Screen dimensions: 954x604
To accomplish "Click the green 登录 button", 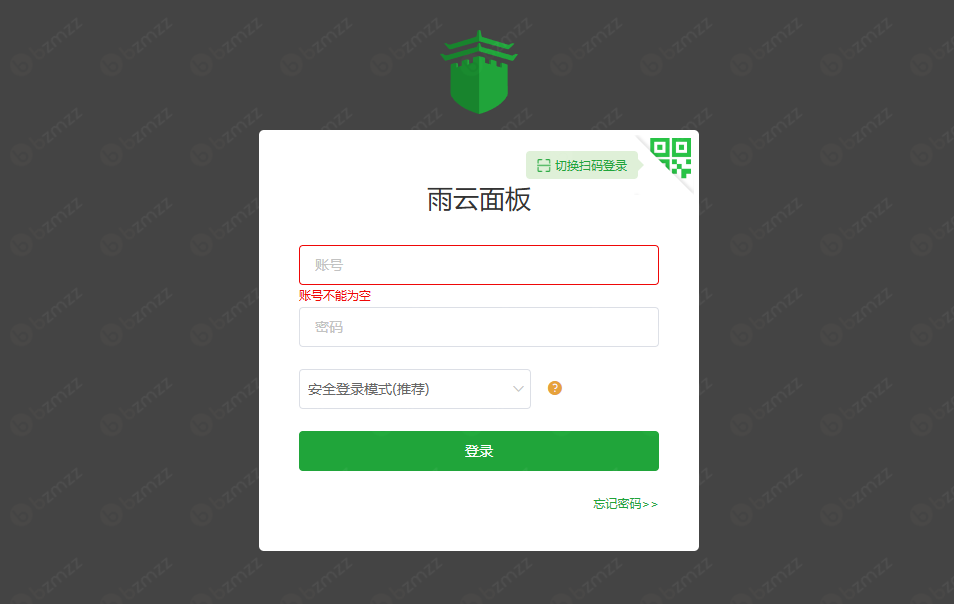I will (479, 451).
